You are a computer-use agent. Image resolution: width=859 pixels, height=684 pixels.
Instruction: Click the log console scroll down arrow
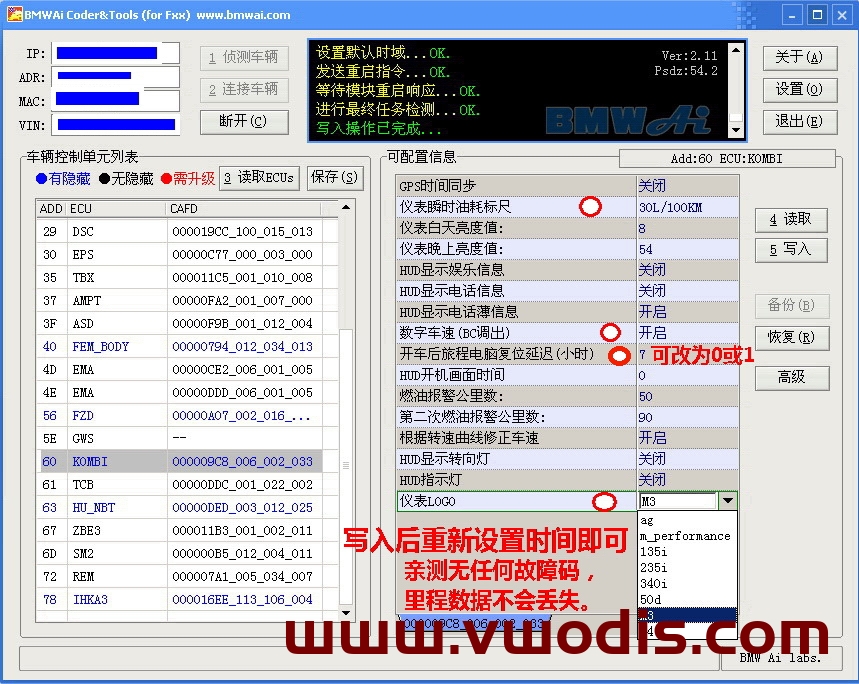point(736,130)
